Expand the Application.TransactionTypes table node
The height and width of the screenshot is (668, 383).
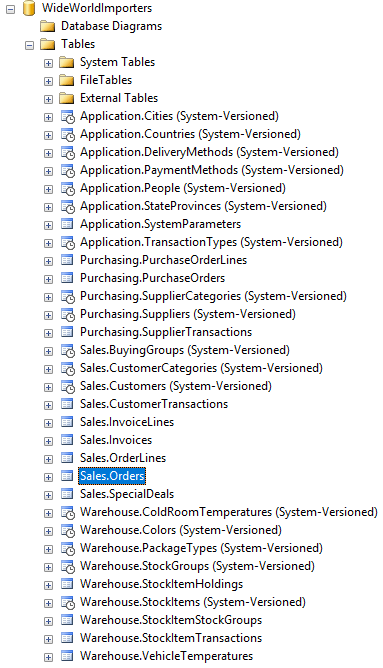click(x=49, y=243)
